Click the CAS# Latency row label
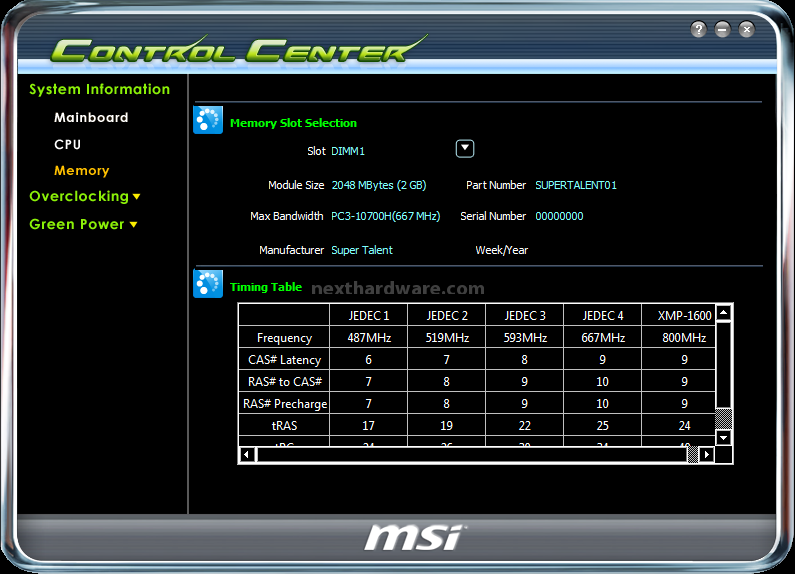 click(x=284, y=360)
